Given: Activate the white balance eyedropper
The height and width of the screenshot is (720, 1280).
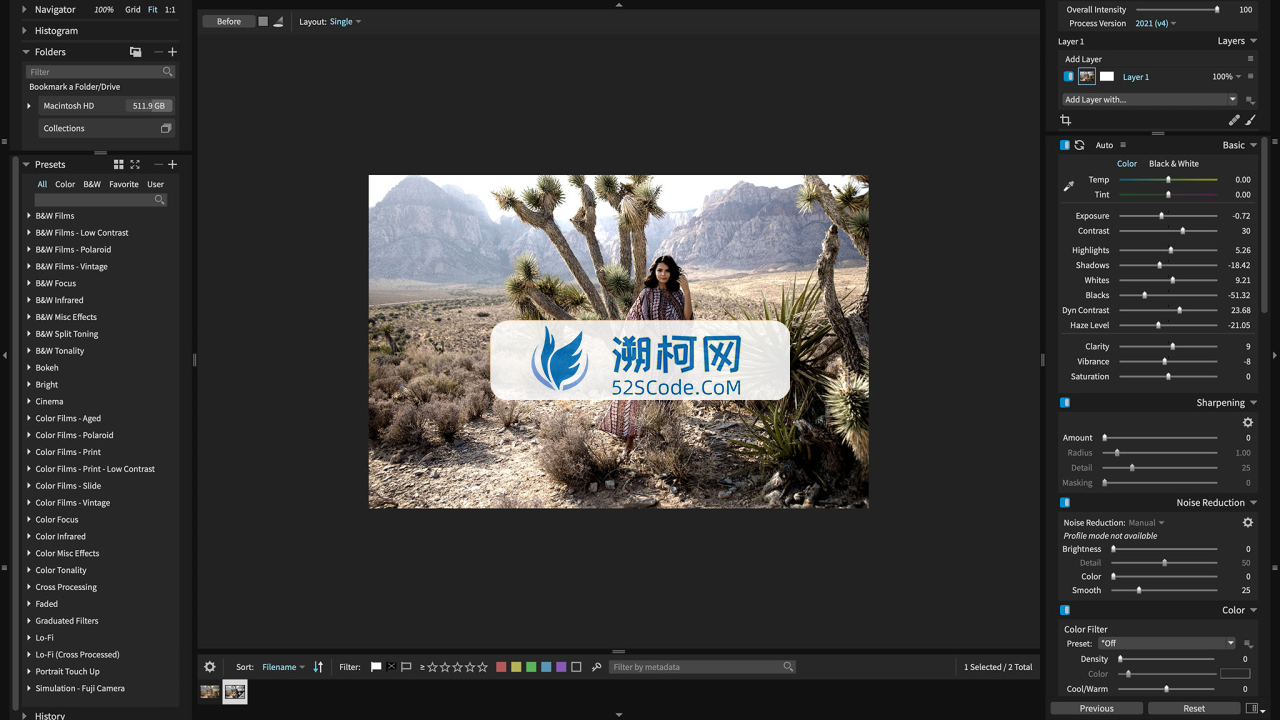Looking at the screenshot, I should click(x=1068, y=186).
